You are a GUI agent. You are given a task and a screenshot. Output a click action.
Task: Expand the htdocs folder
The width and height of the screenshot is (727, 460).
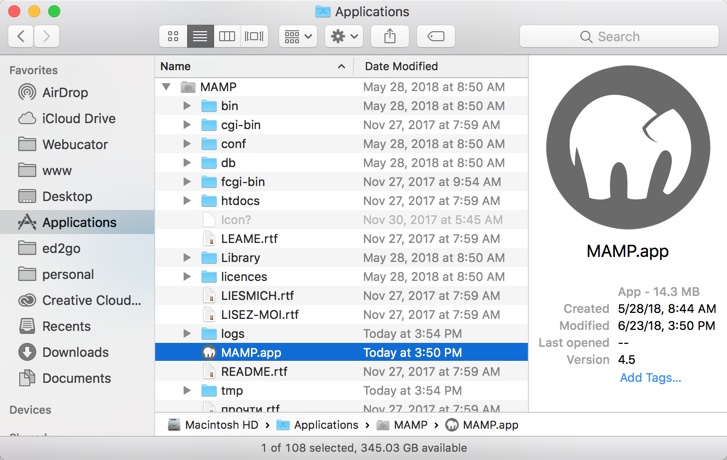[187, 201]
